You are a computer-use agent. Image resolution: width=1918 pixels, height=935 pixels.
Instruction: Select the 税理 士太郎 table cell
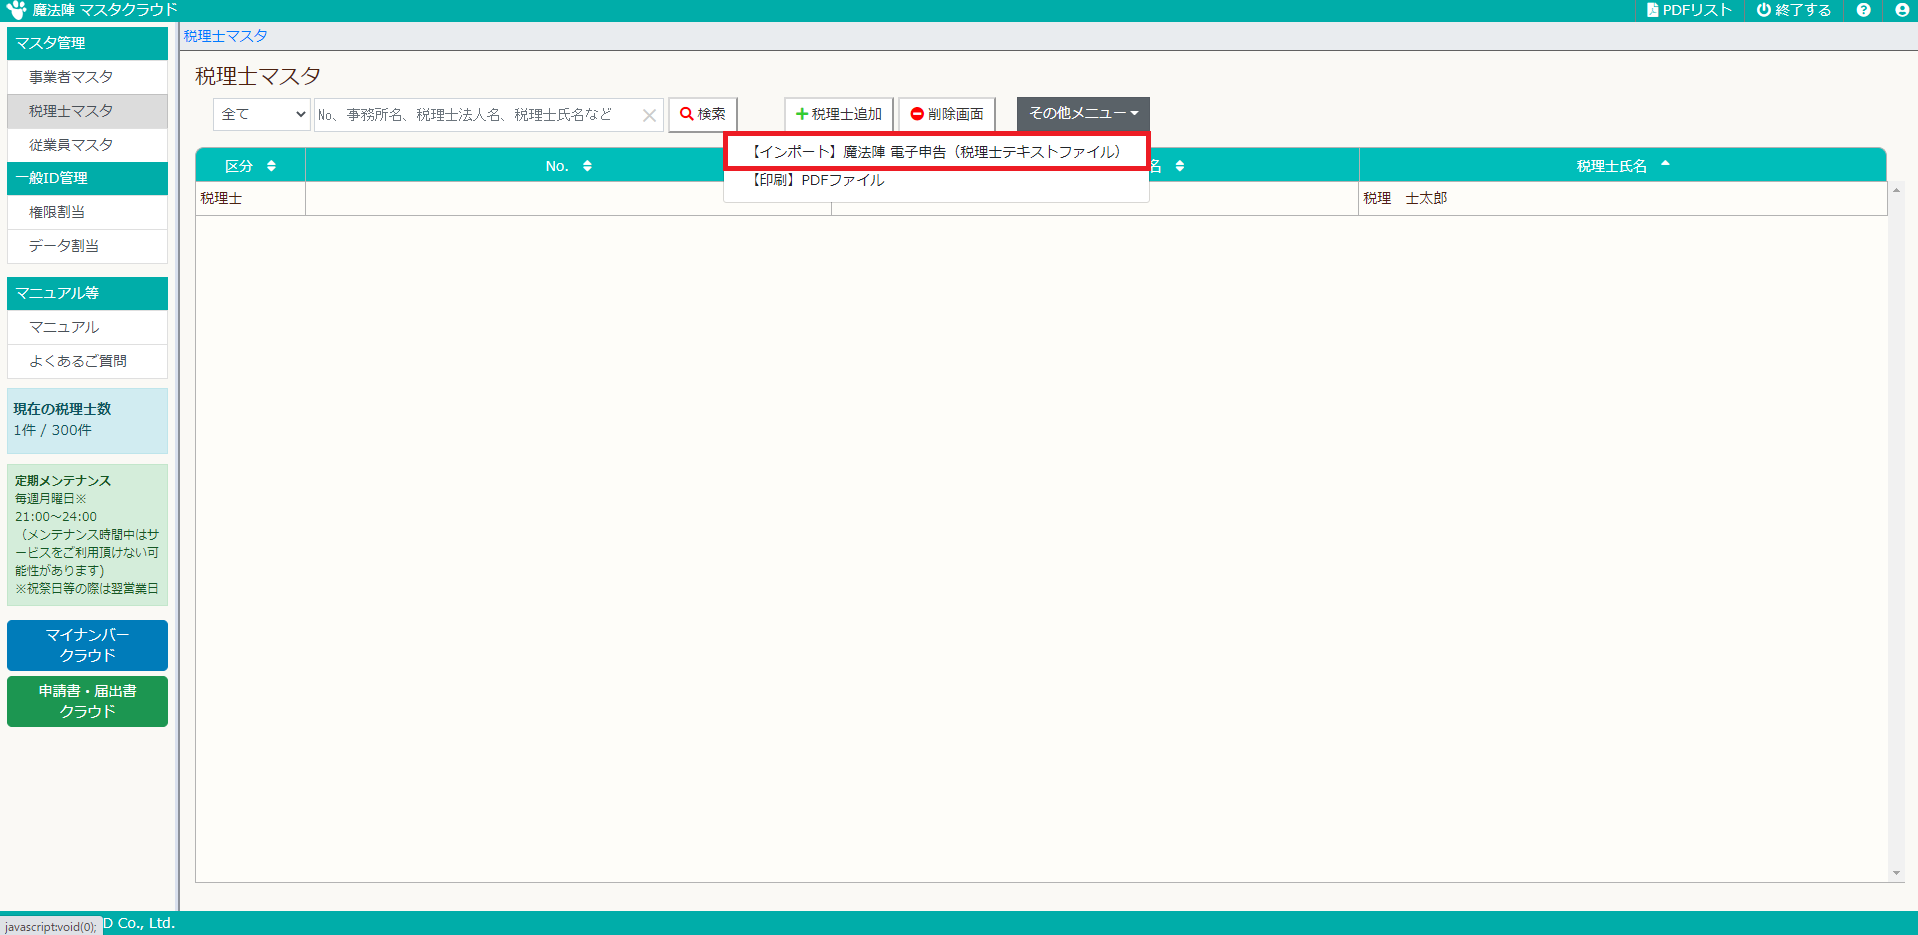point(1622,198)
